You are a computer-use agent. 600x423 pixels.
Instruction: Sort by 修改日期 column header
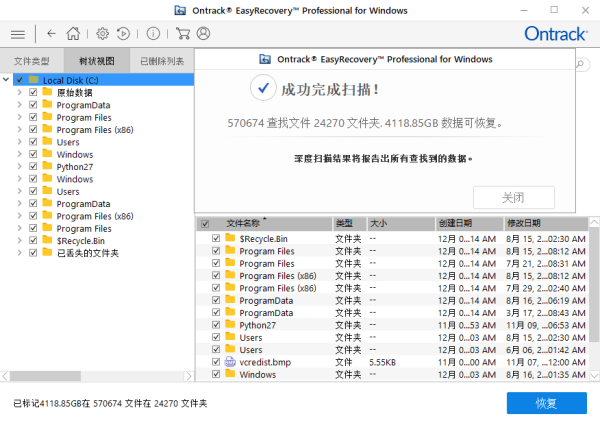(x=545, y=224)
